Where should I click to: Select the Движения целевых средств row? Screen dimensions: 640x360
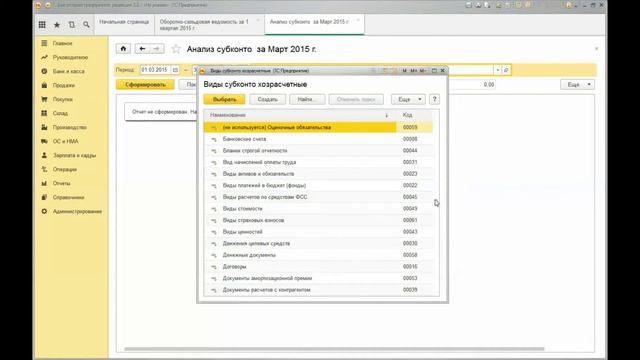click(318, 243)
